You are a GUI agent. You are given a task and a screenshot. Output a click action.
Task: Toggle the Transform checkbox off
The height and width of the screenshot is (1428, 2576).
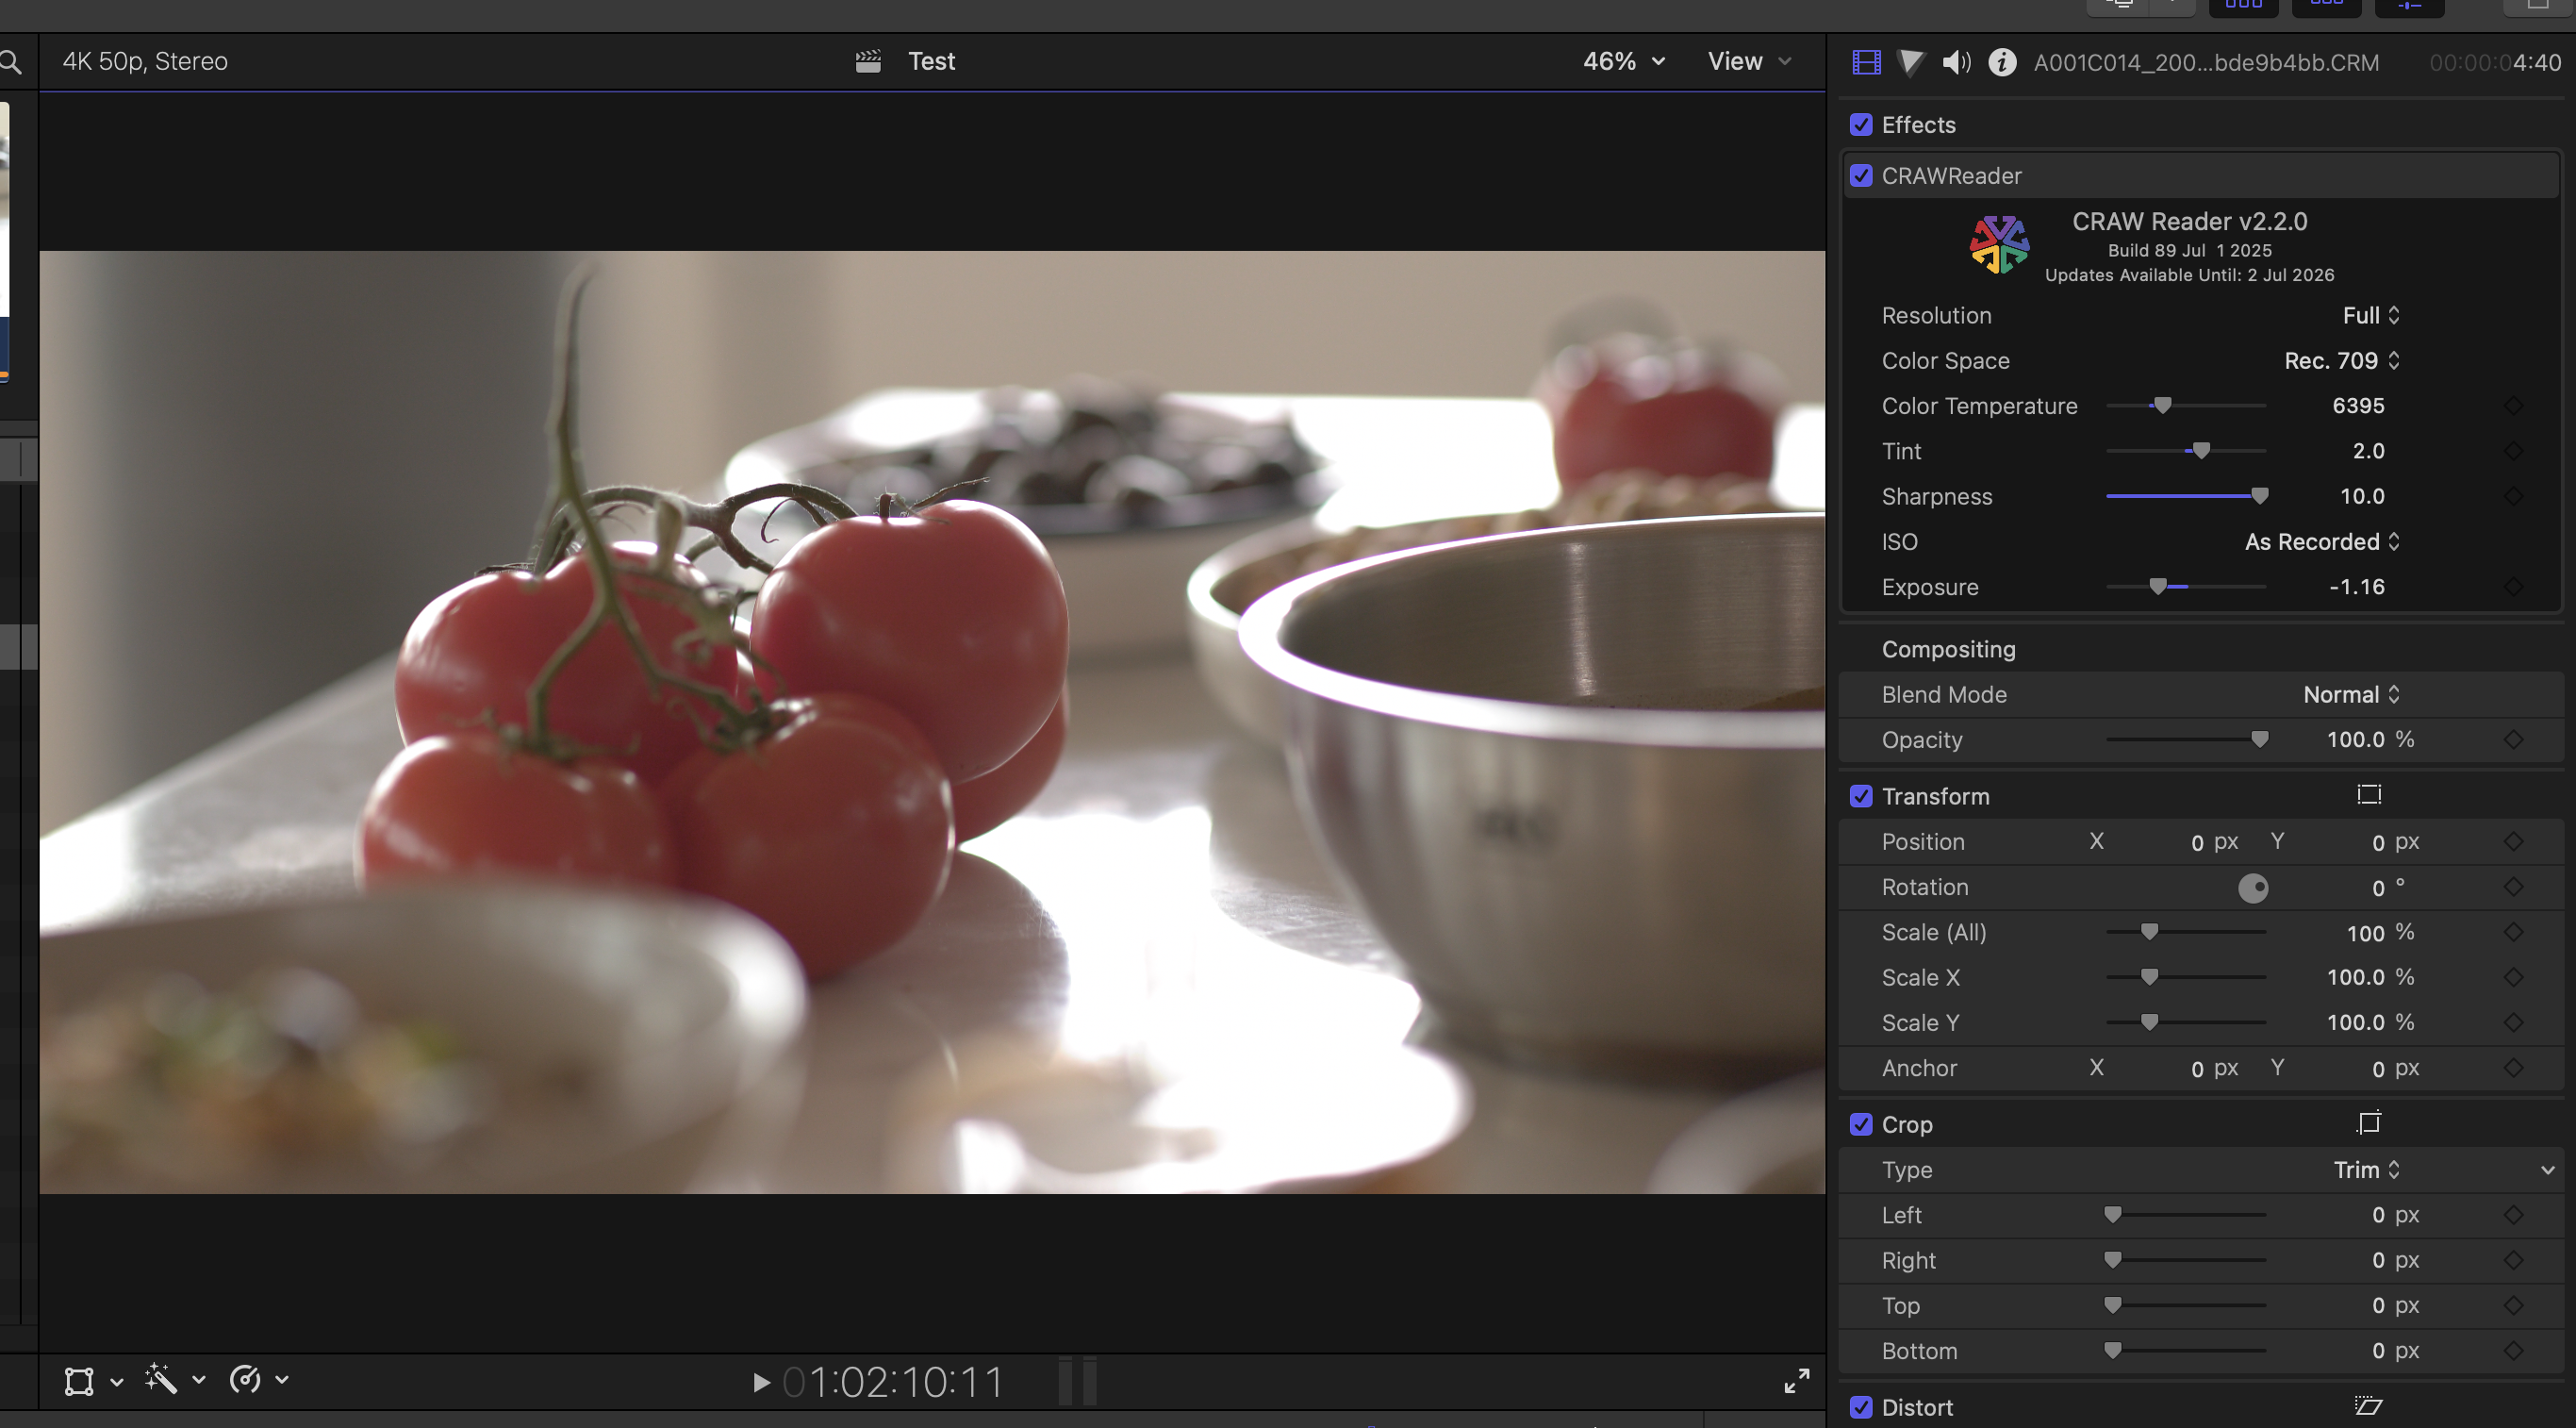tap(1861, 796)
